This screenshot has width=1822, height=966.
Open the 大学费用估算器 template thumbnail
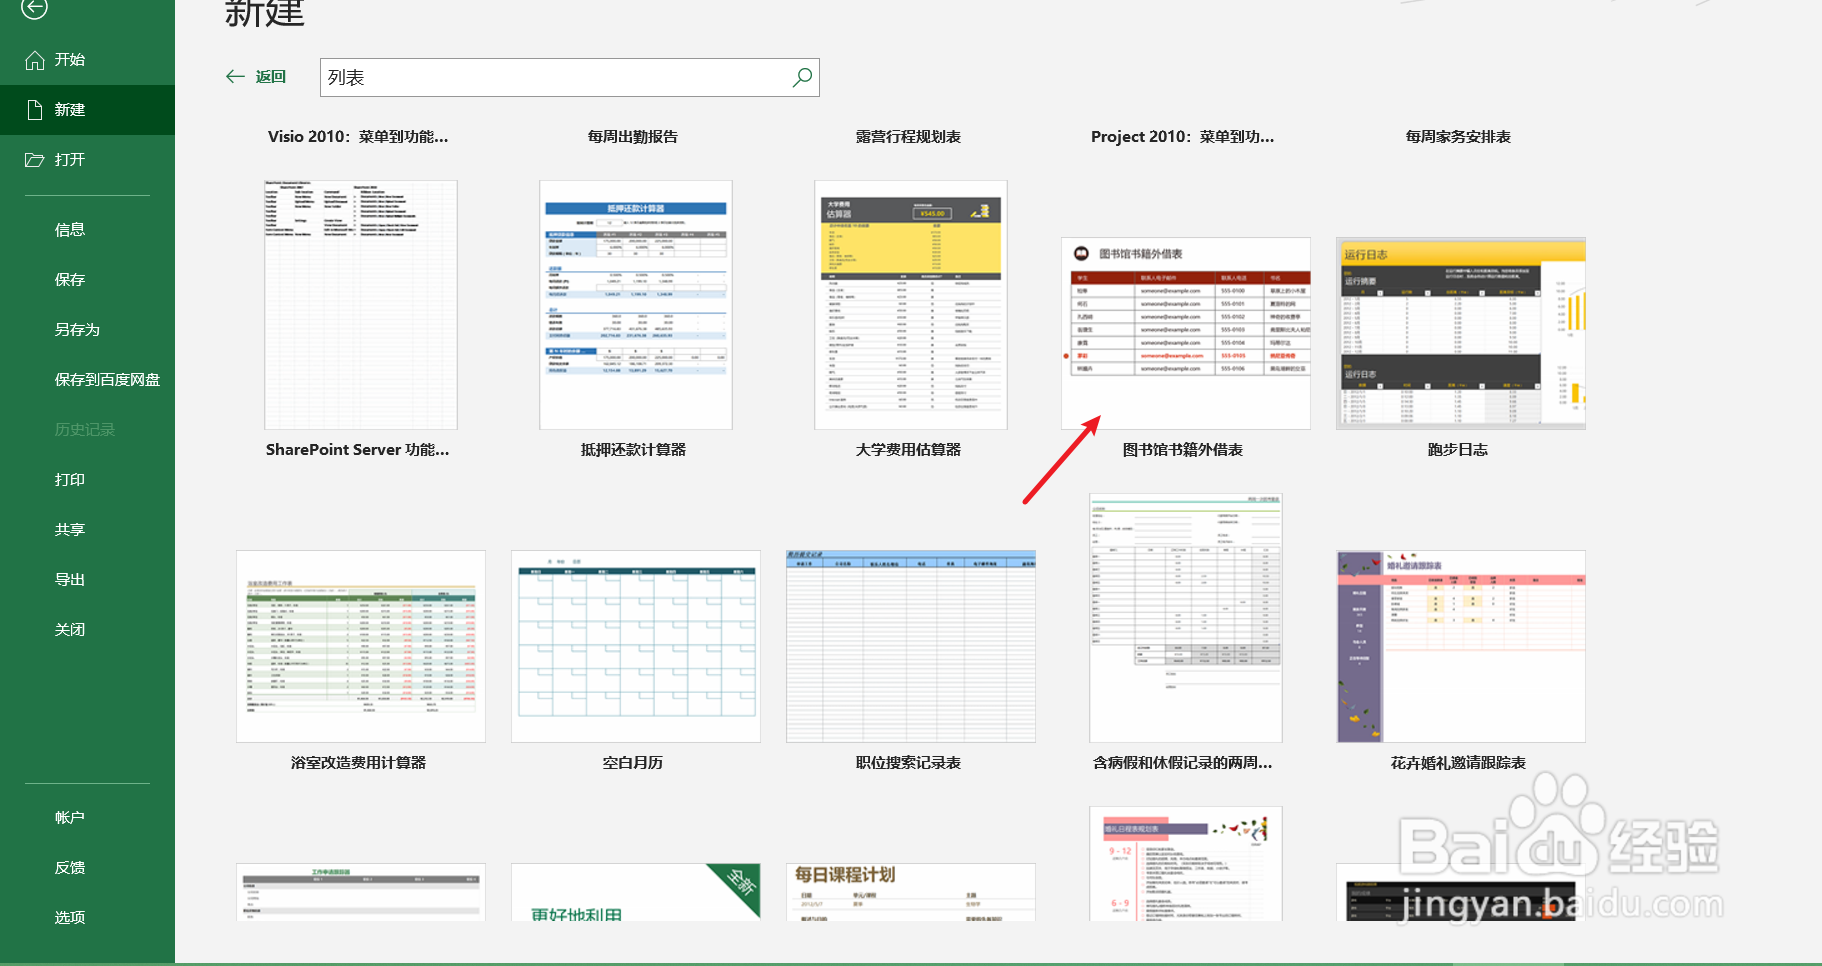pyautogui.click(x=911, y=305)
